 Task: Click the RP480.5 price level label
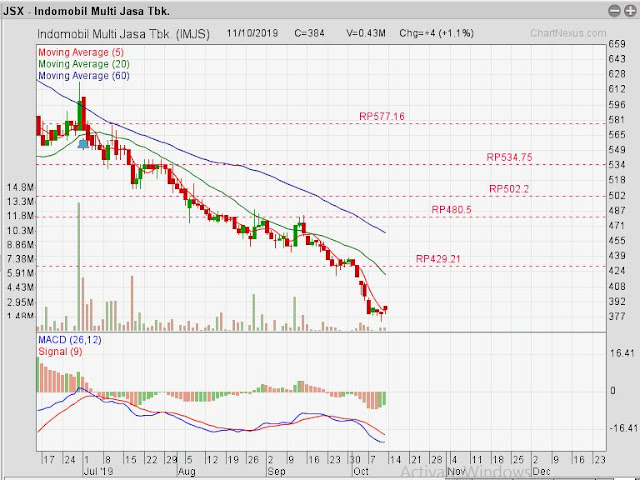451,210
